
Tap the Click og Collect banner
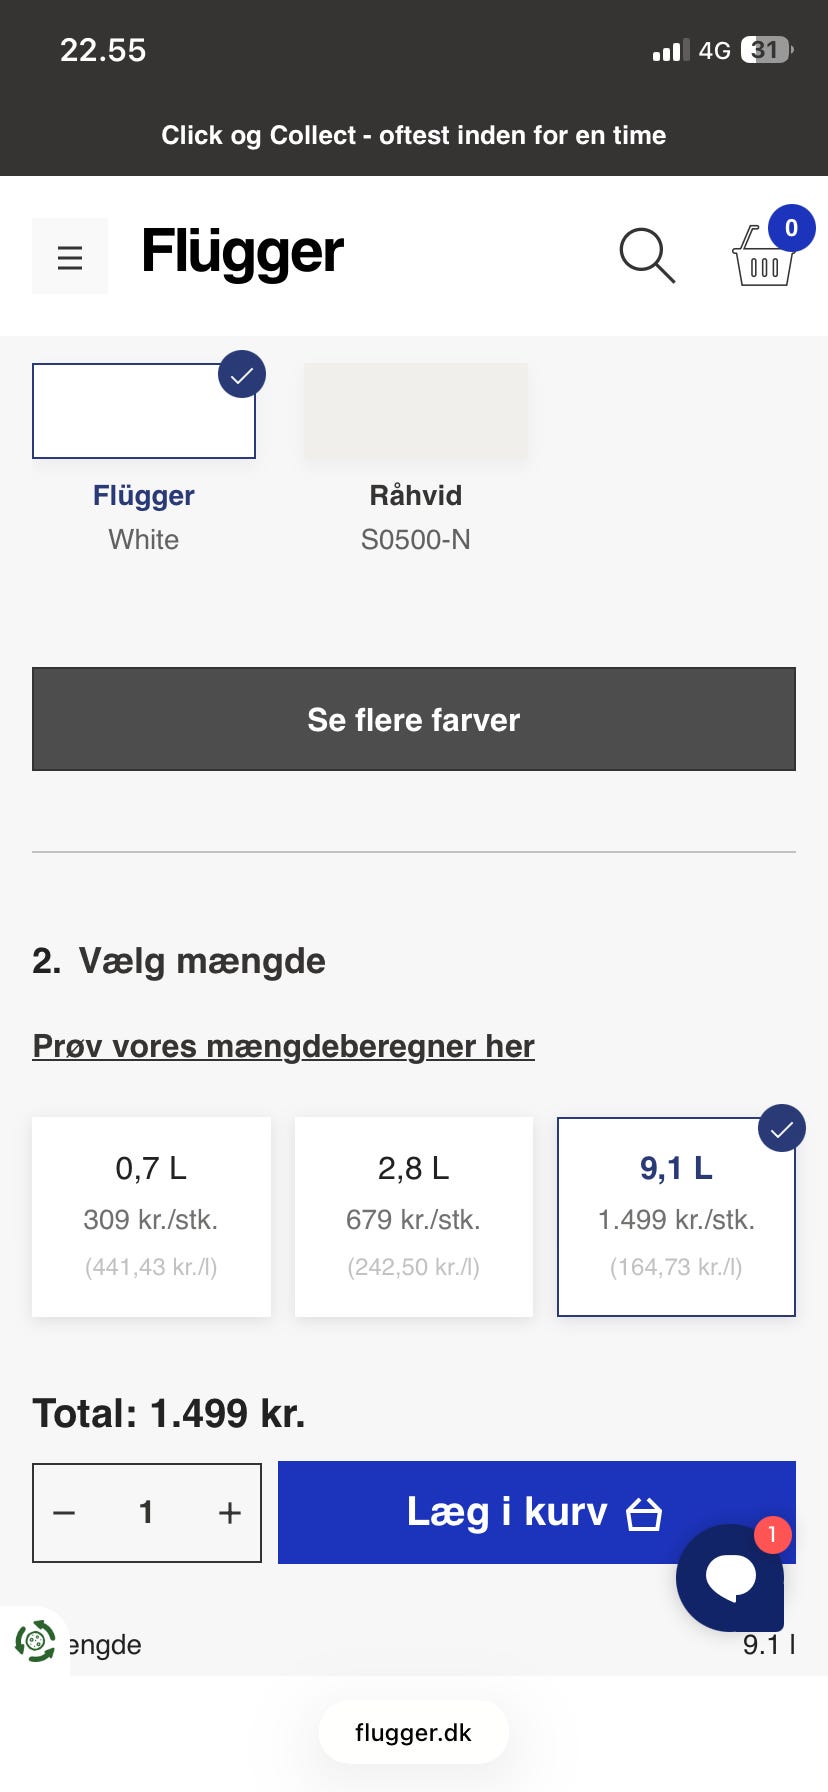414,135
